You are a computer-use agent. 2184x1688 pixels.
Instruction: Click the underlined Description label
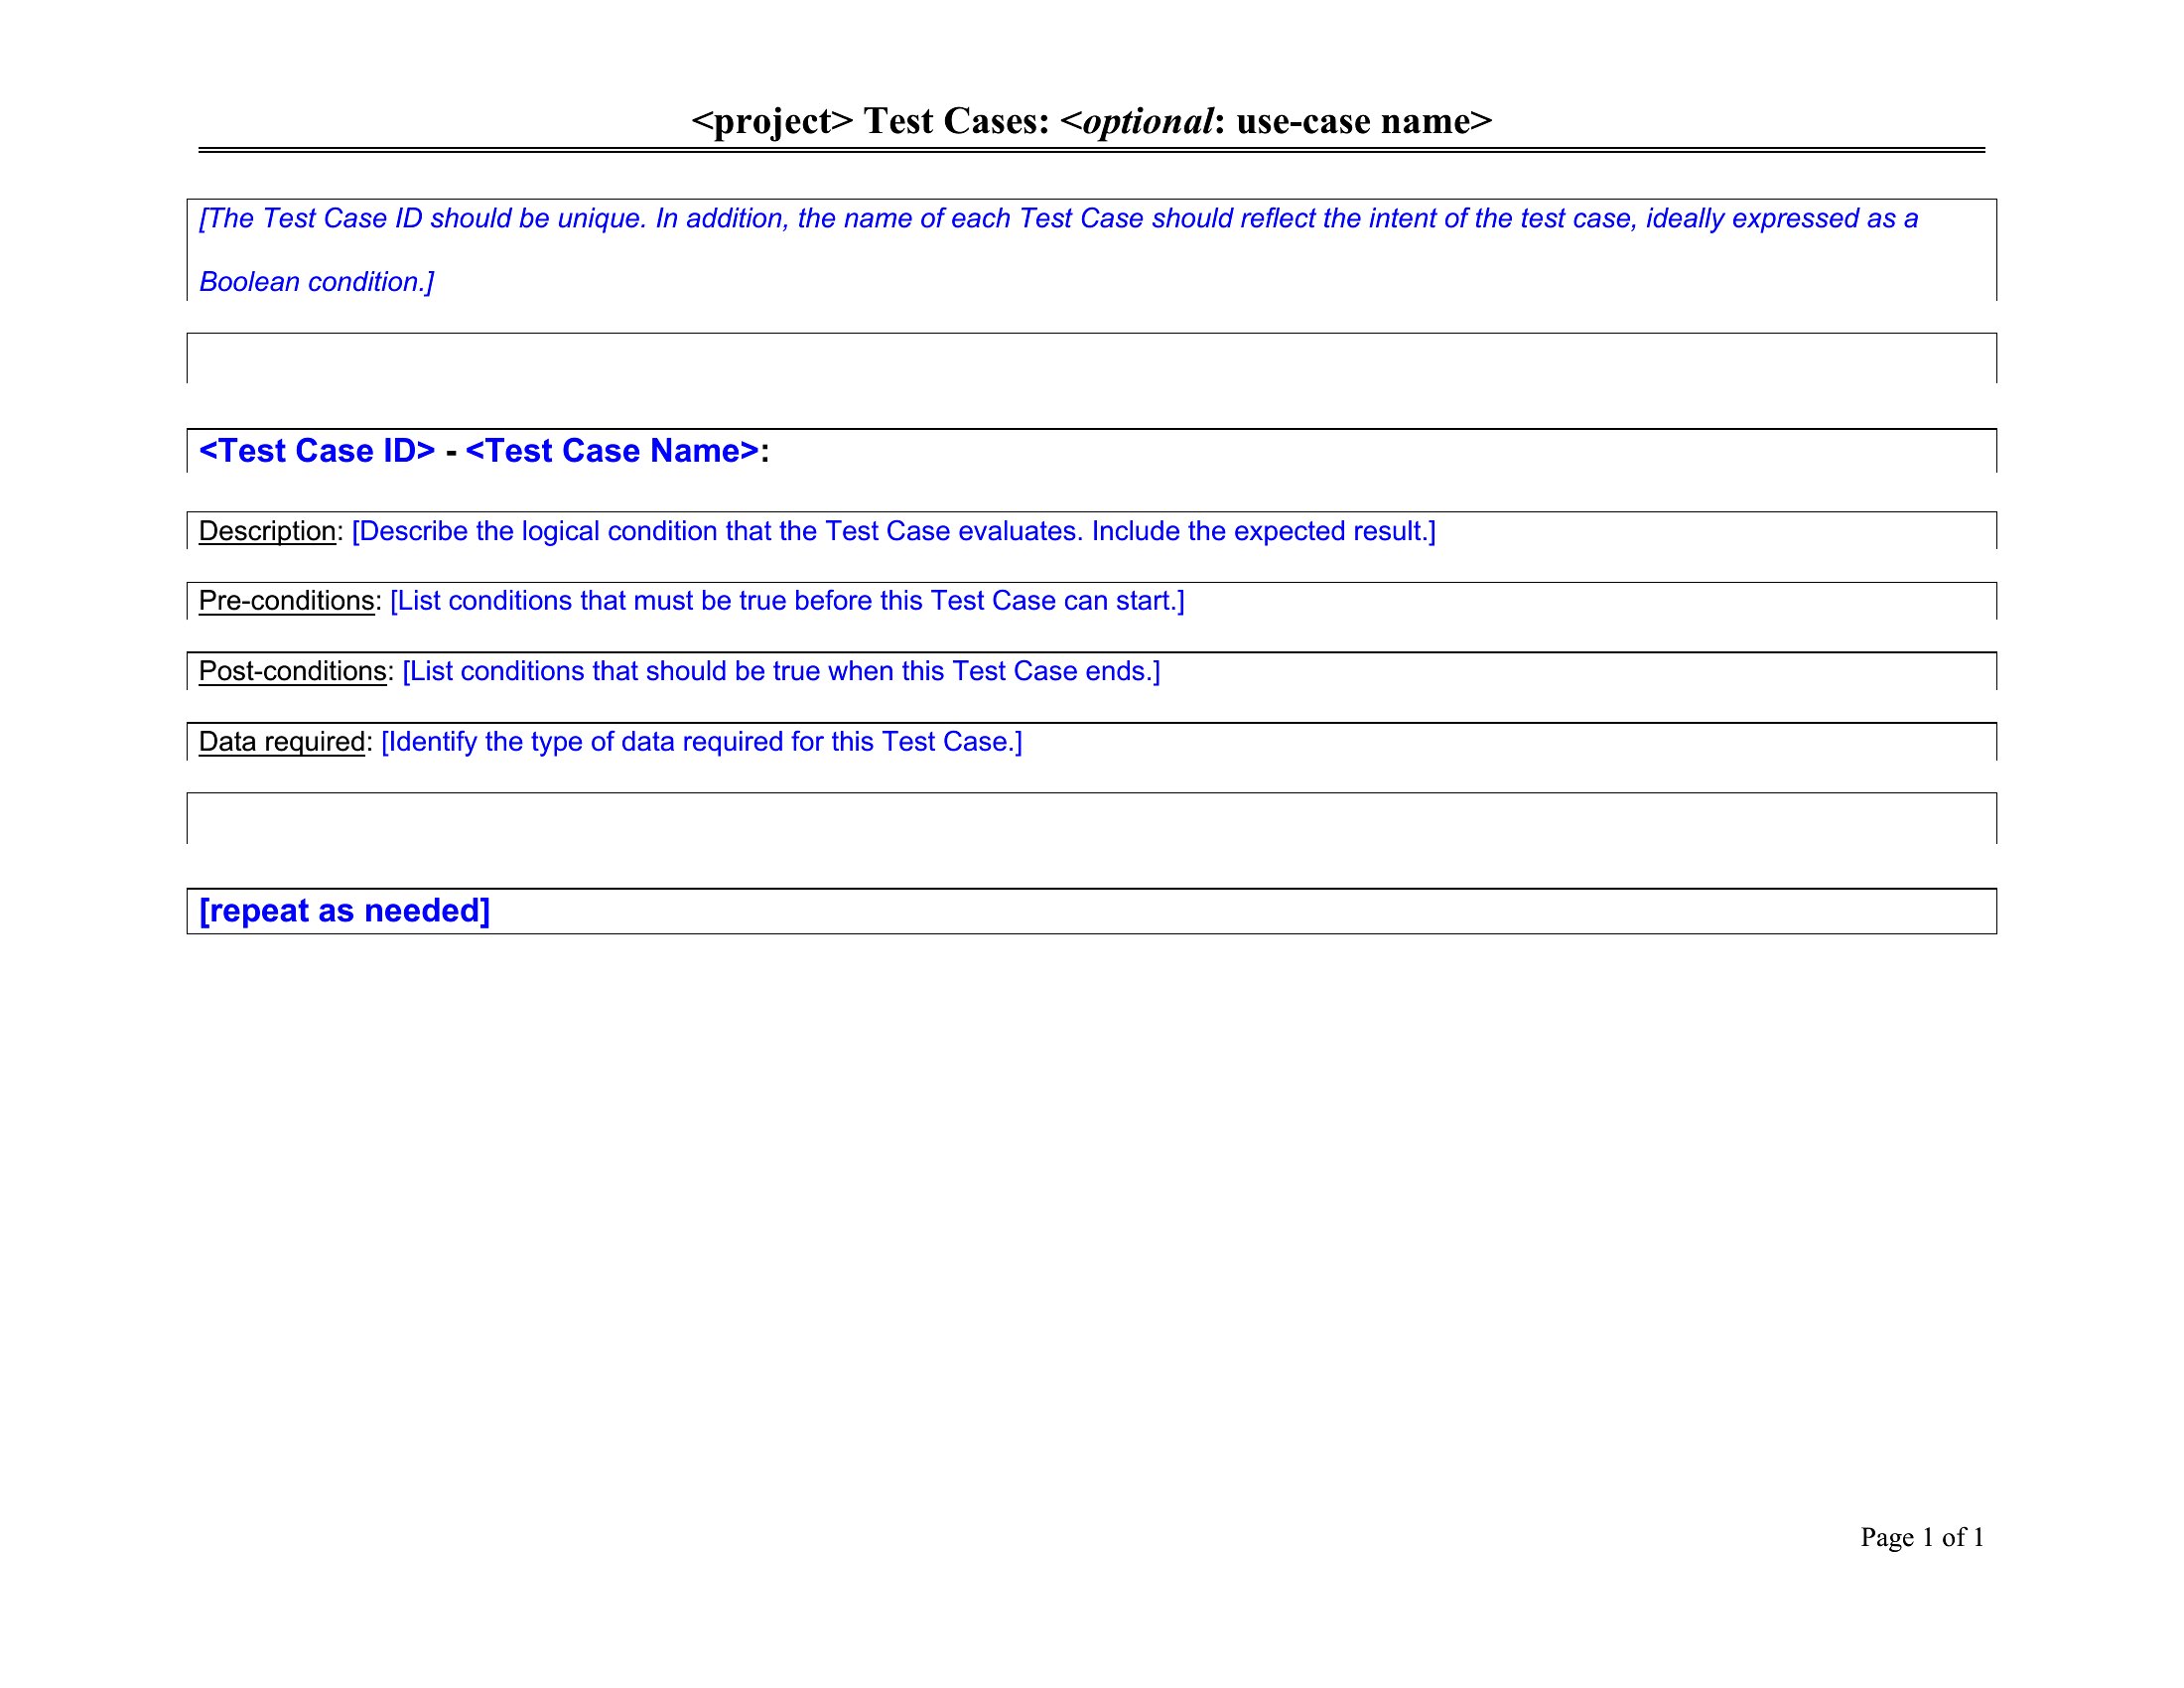pyautogui.click(x=267, y=531)
